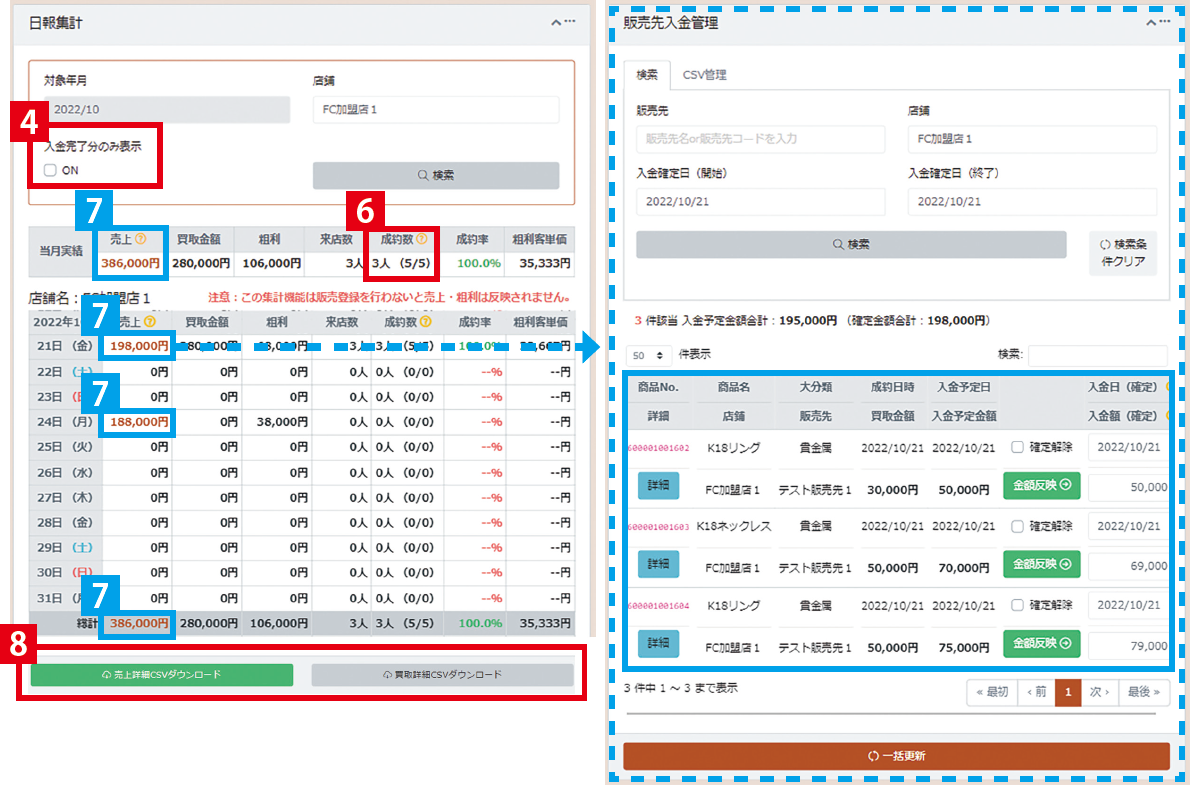Check 確定解除 for item 600001001602

point(1017,447)
